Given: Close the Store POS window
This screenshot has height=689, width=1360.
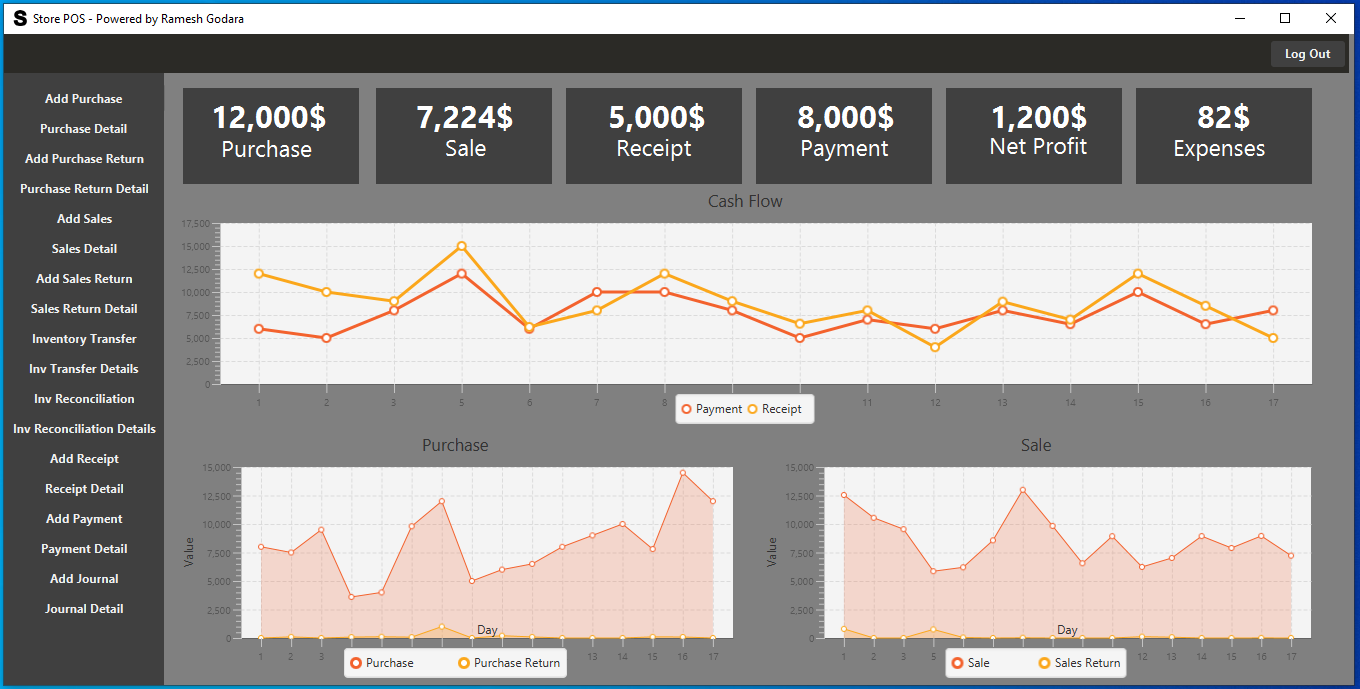Looking at the screenshot, I should pyautogui.click(x=1331, y=18).
